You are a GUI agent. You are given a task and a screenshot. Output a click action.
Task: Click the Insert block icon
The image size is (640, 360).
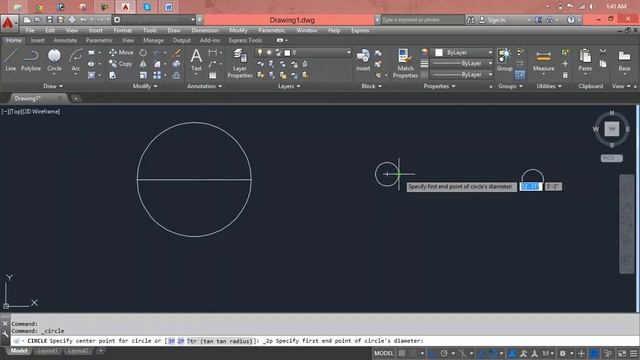point(363,60)
